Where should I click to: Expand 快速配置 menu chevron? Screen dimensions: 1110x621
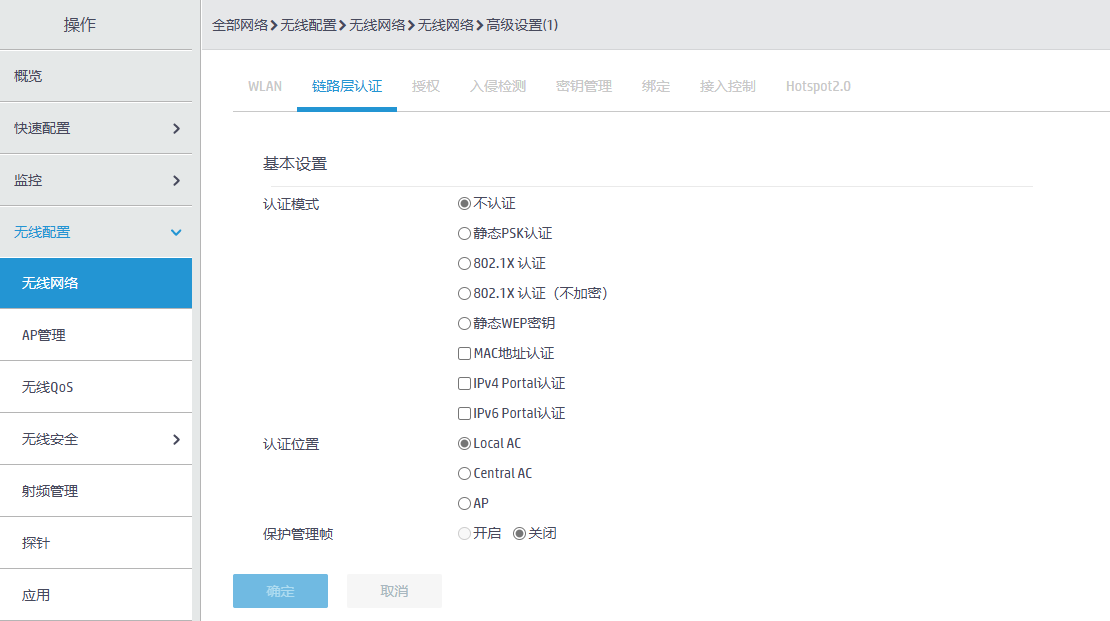tap(176, 128)
